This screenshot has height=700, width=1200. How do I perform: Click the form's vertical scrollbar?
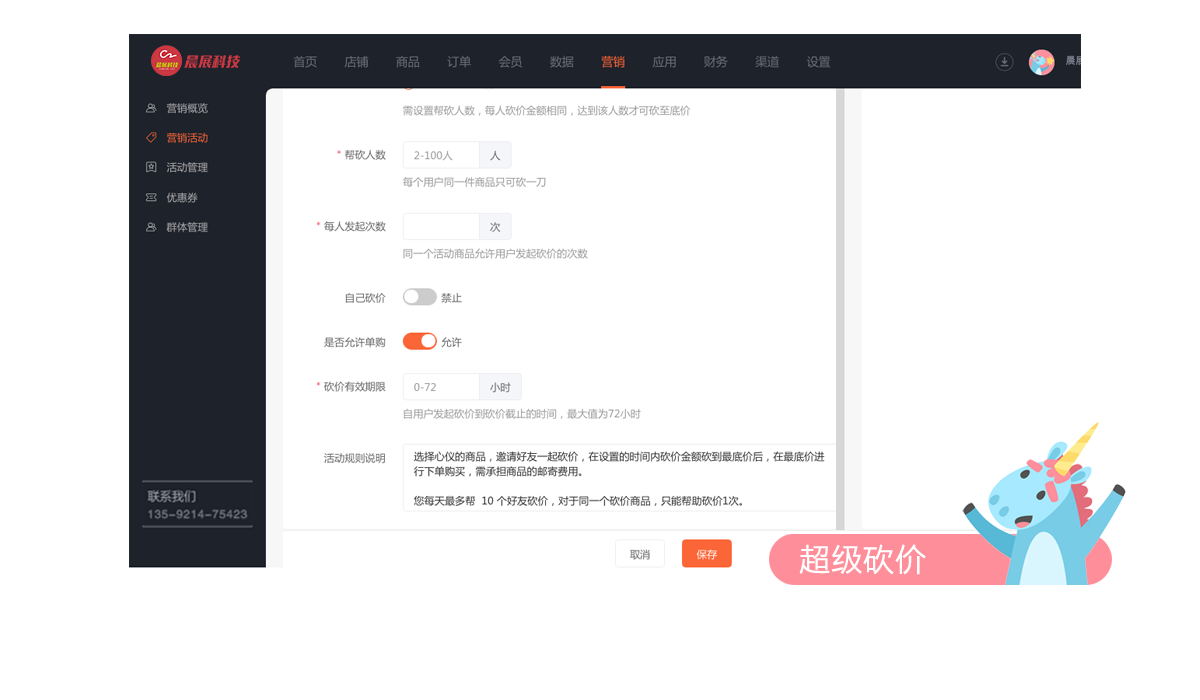(x=840, y=300)
